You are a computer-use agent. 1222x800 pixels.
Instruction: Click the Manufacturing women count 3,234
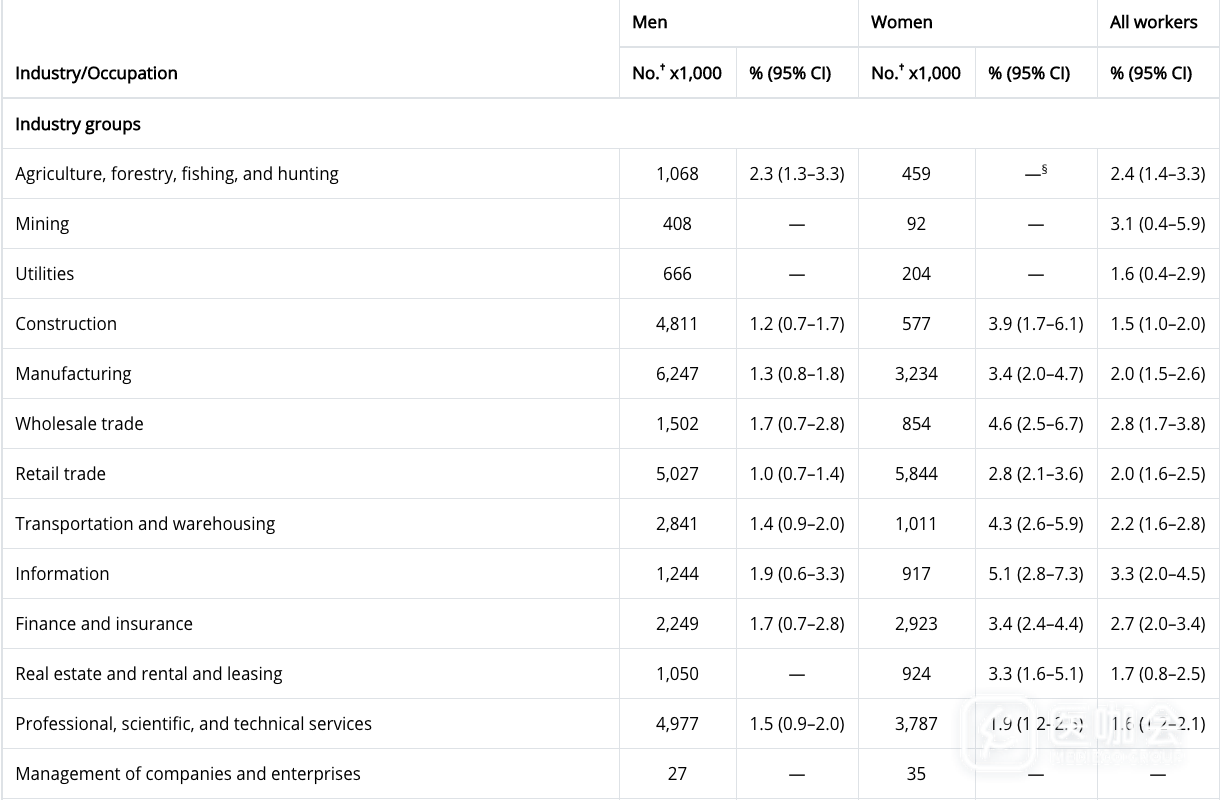(x=916, y=374)
